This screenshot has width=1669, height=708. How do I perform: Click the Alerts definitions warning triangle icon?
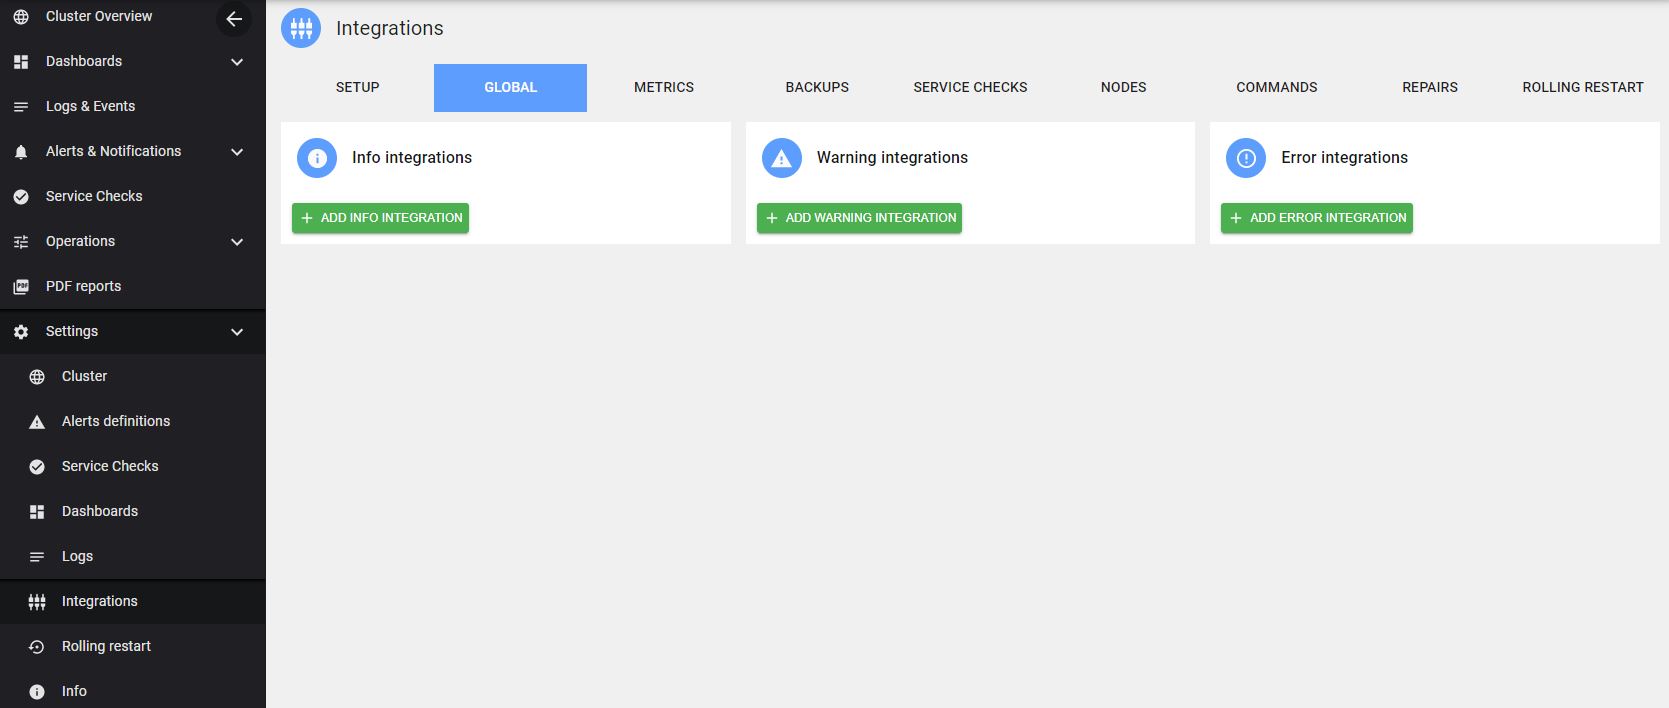click(37, 422)
